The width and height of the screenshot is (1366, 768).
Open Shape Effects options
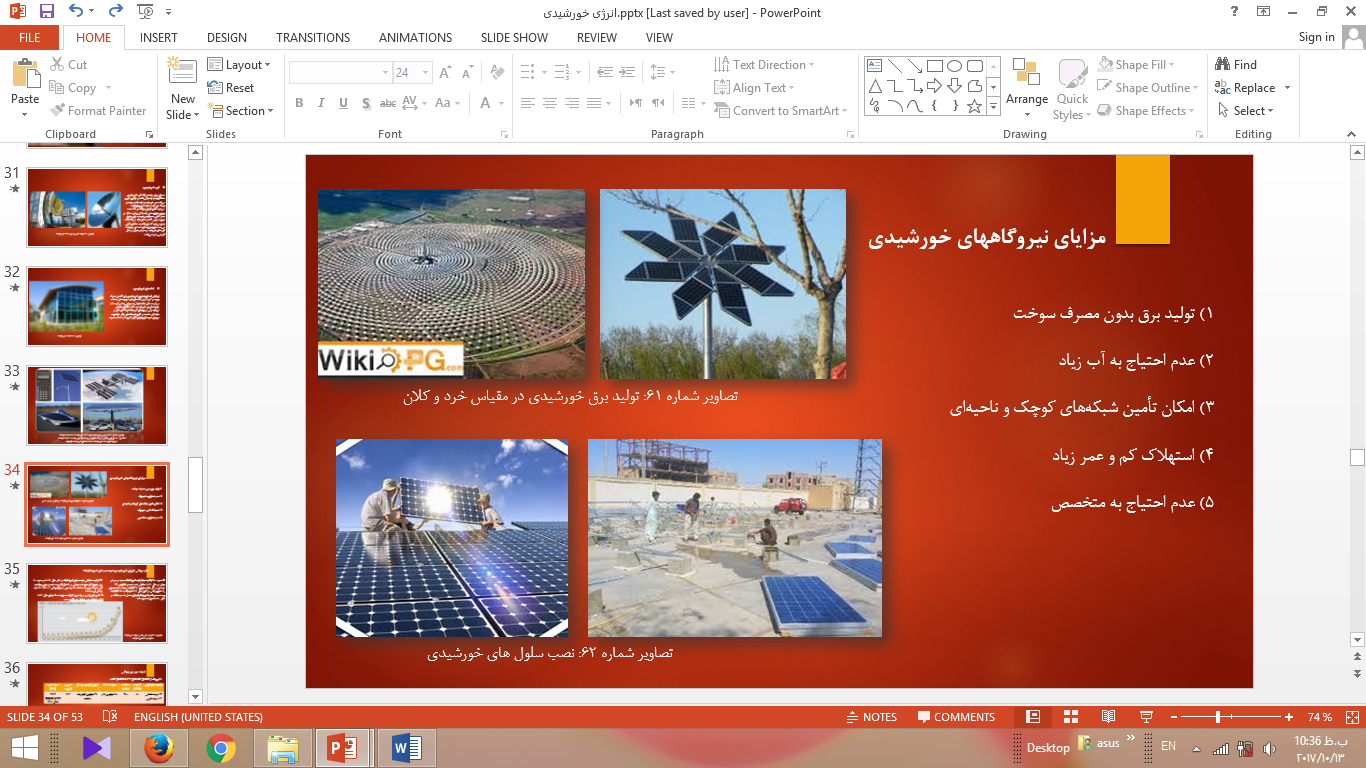1146,111
